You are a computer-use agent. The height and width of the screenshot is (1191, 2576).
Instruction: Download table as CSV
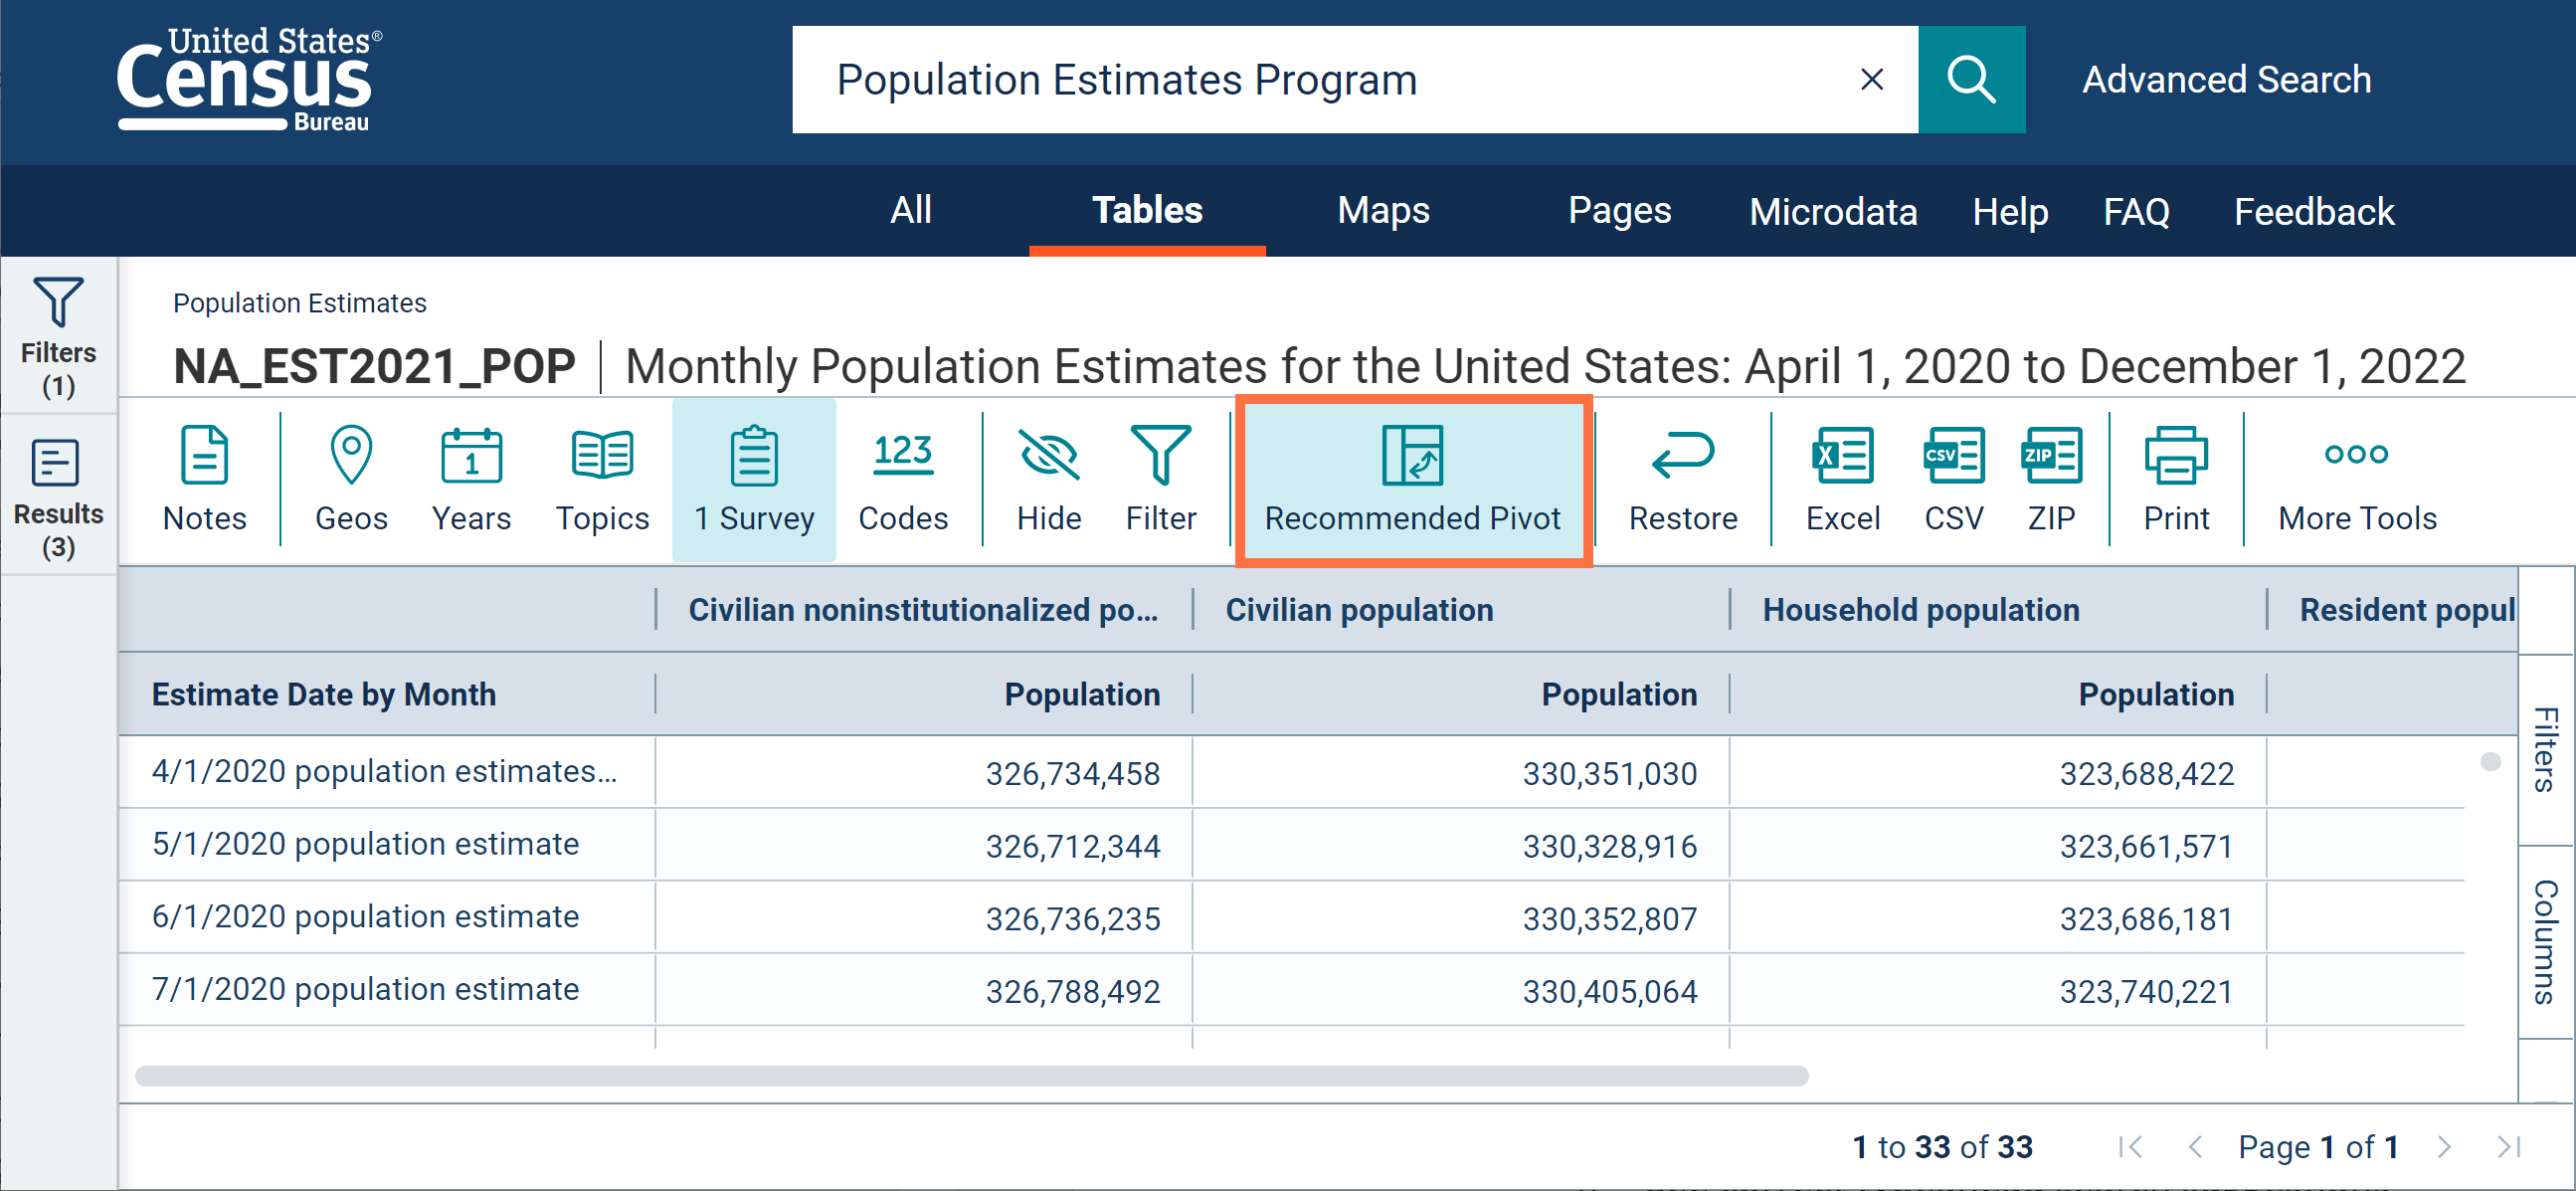1953,480
